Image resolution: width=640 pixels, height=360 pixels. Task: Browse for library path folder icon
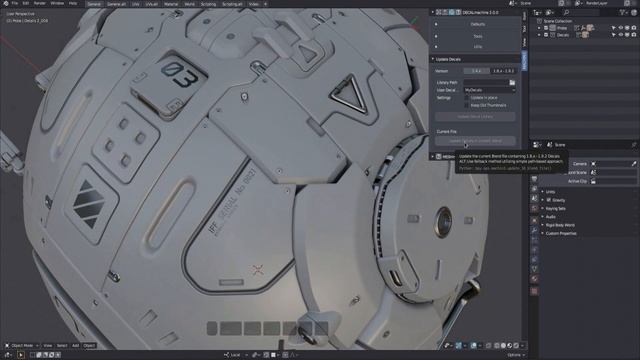point(512,82)
